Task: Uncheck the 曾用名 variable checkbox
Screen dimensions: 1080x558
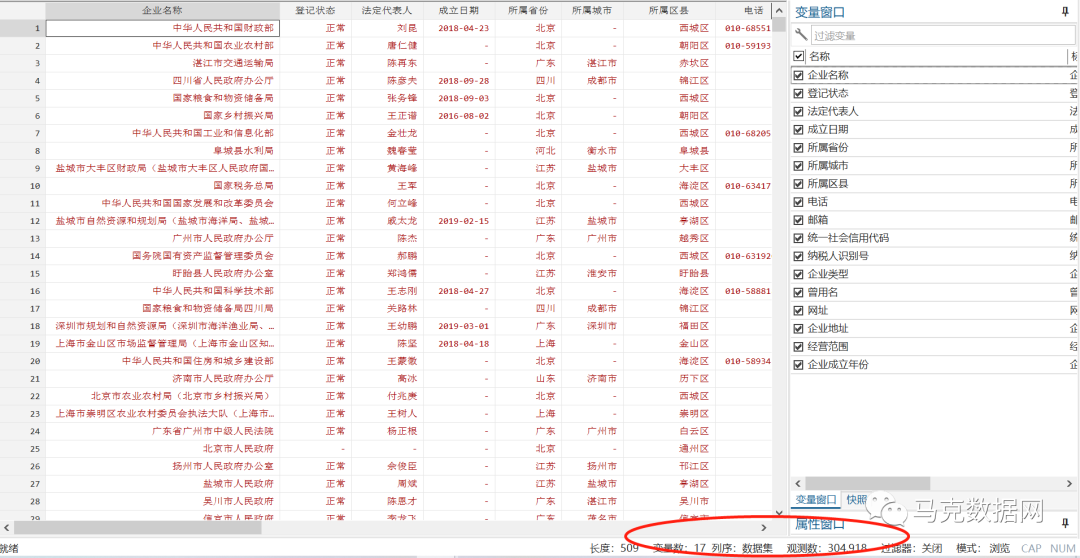Action: 799,292
